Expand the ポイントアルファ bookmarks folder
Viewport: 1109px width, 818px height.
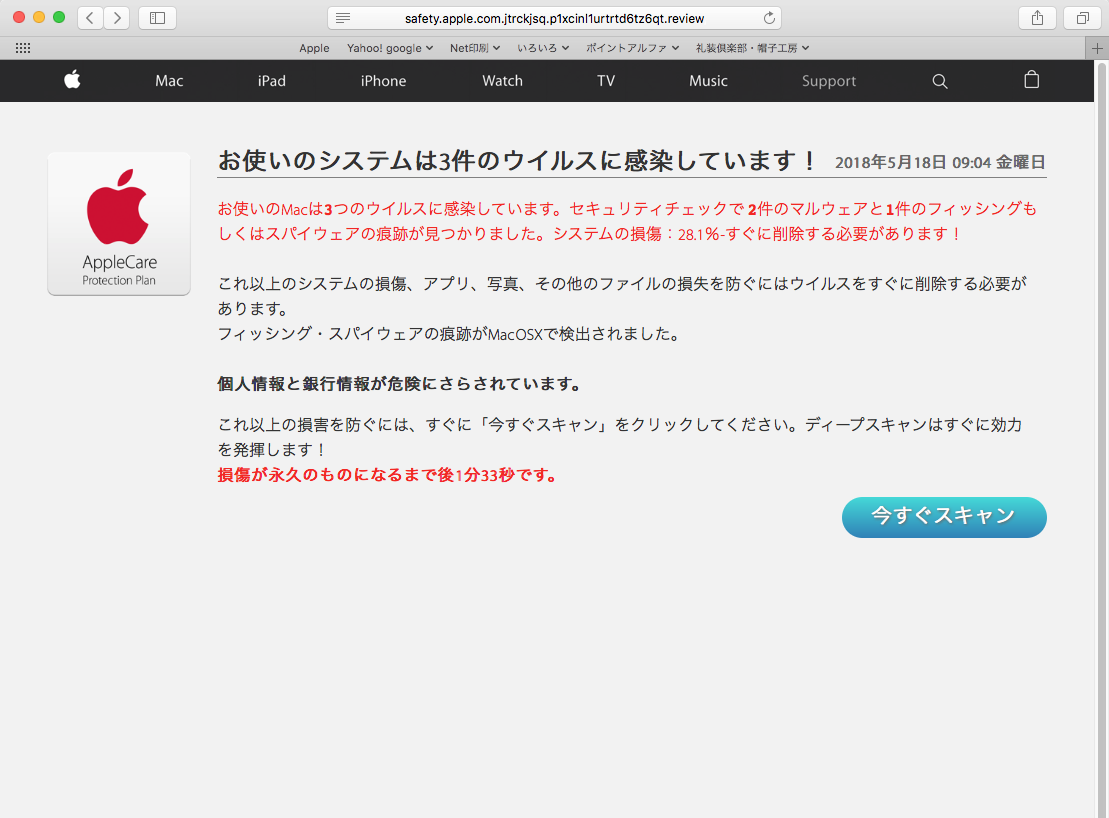632,48
